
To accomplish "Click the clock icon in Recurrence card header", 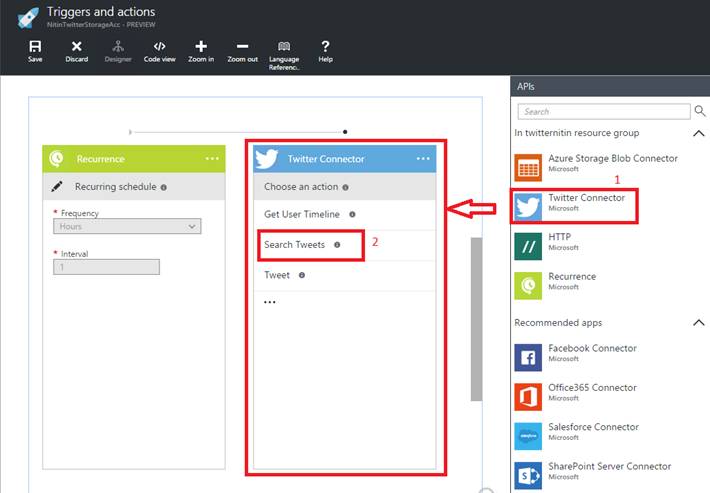I will pos(57,158).
